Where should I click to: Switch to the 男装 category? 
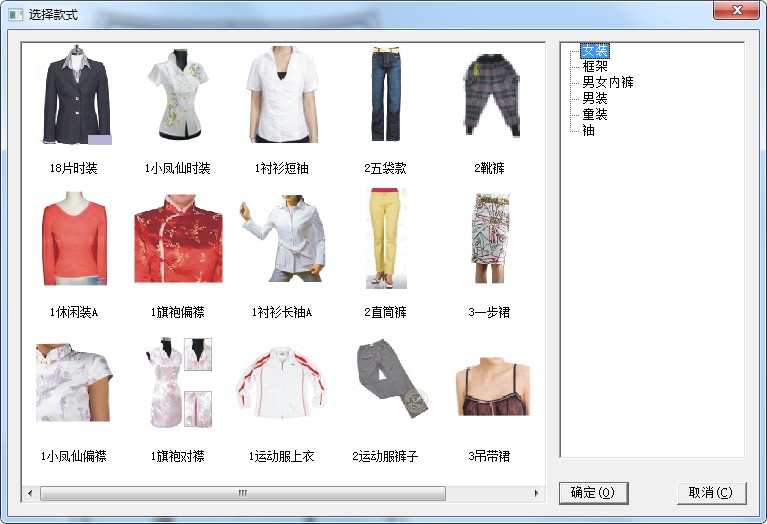click(595, 98)
